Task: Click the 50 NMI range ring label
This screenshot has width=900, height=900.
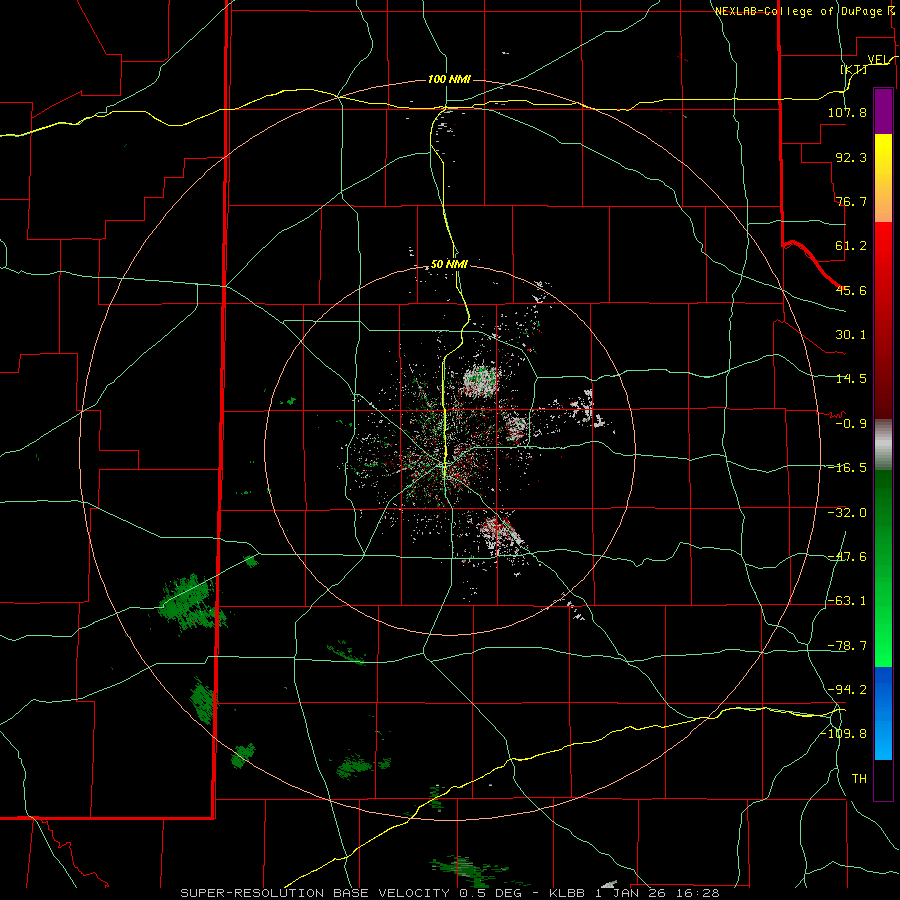Action: (449, 264)
